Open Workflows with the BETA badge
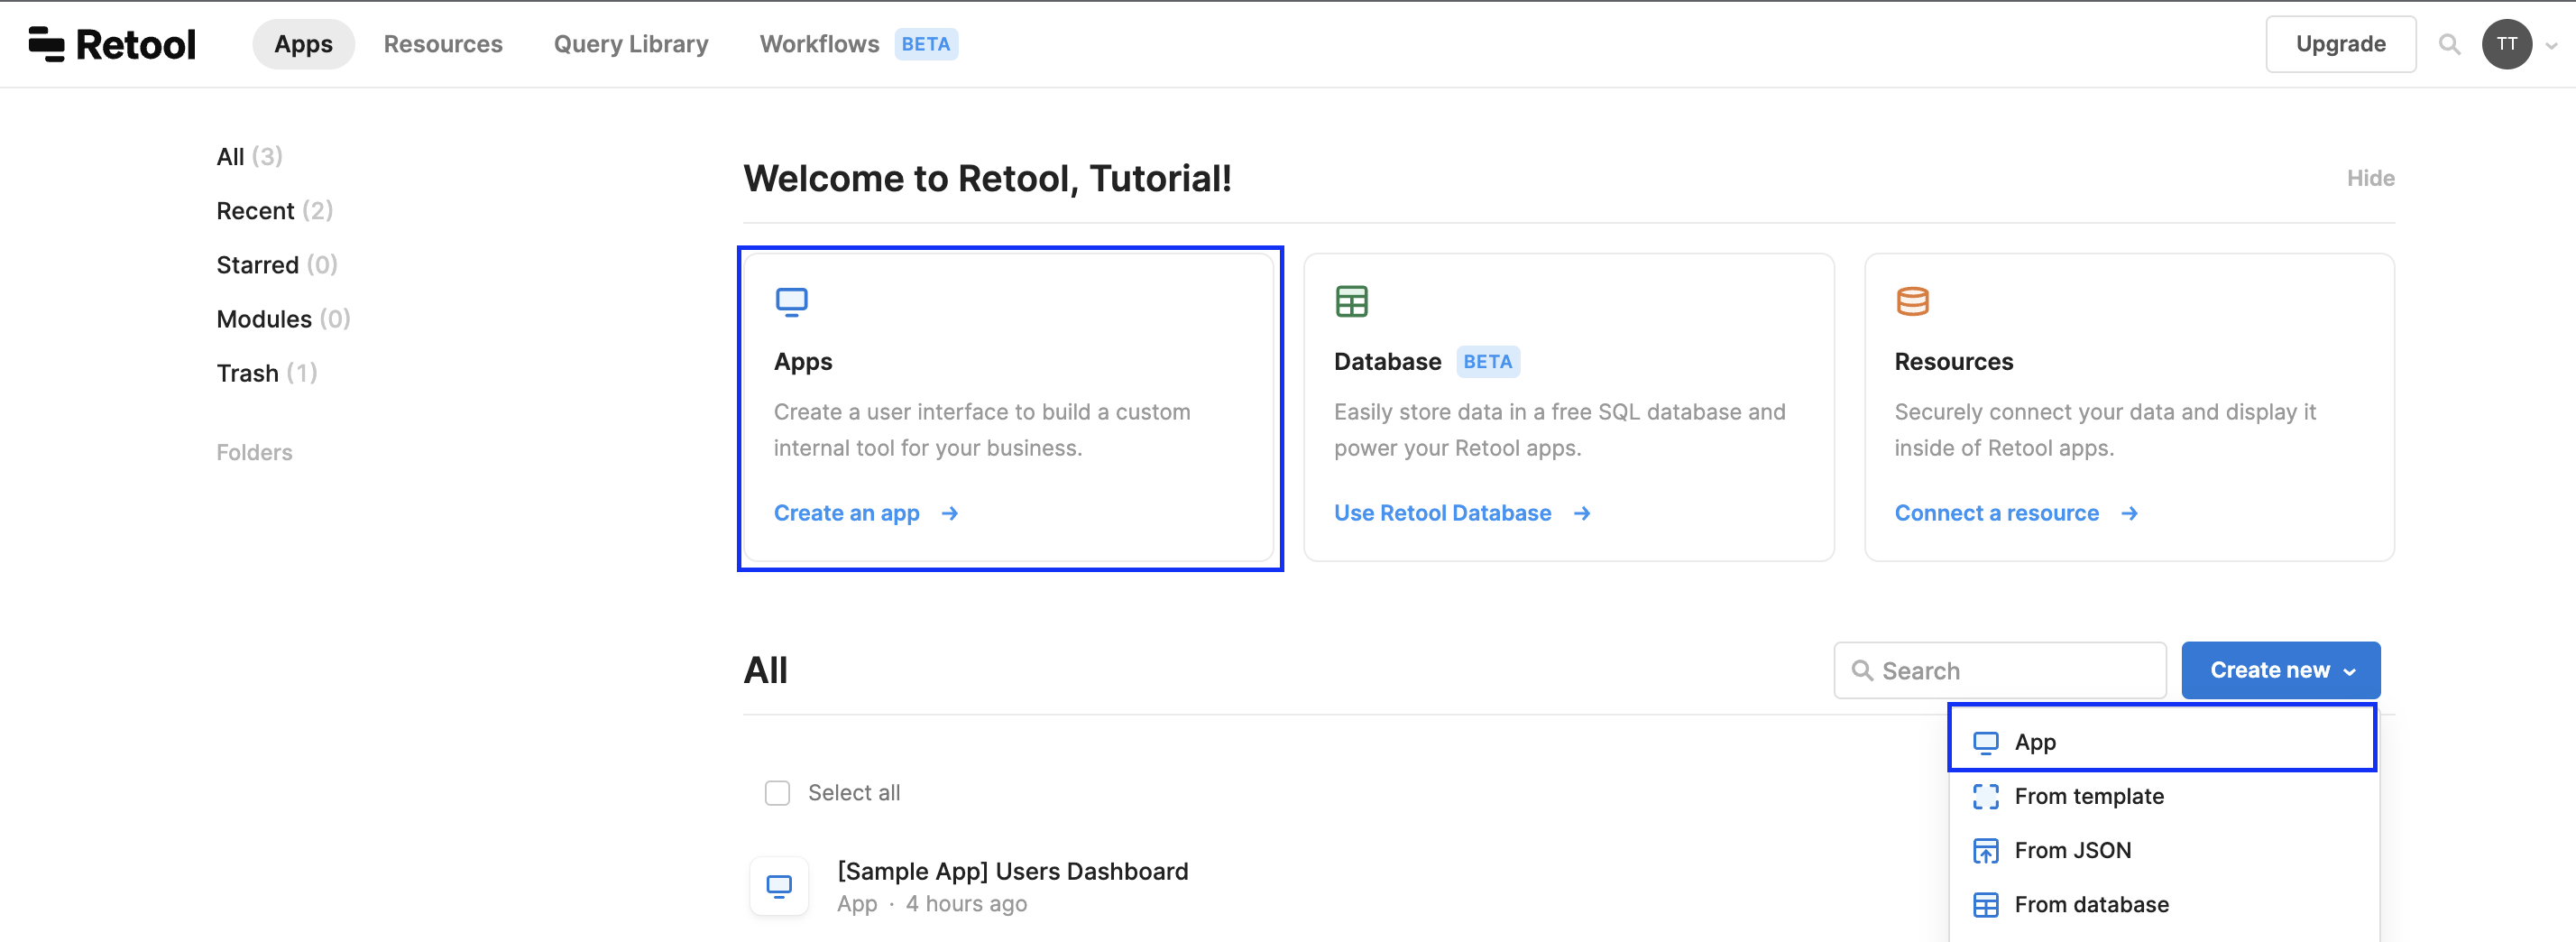 tap(819, 44)
